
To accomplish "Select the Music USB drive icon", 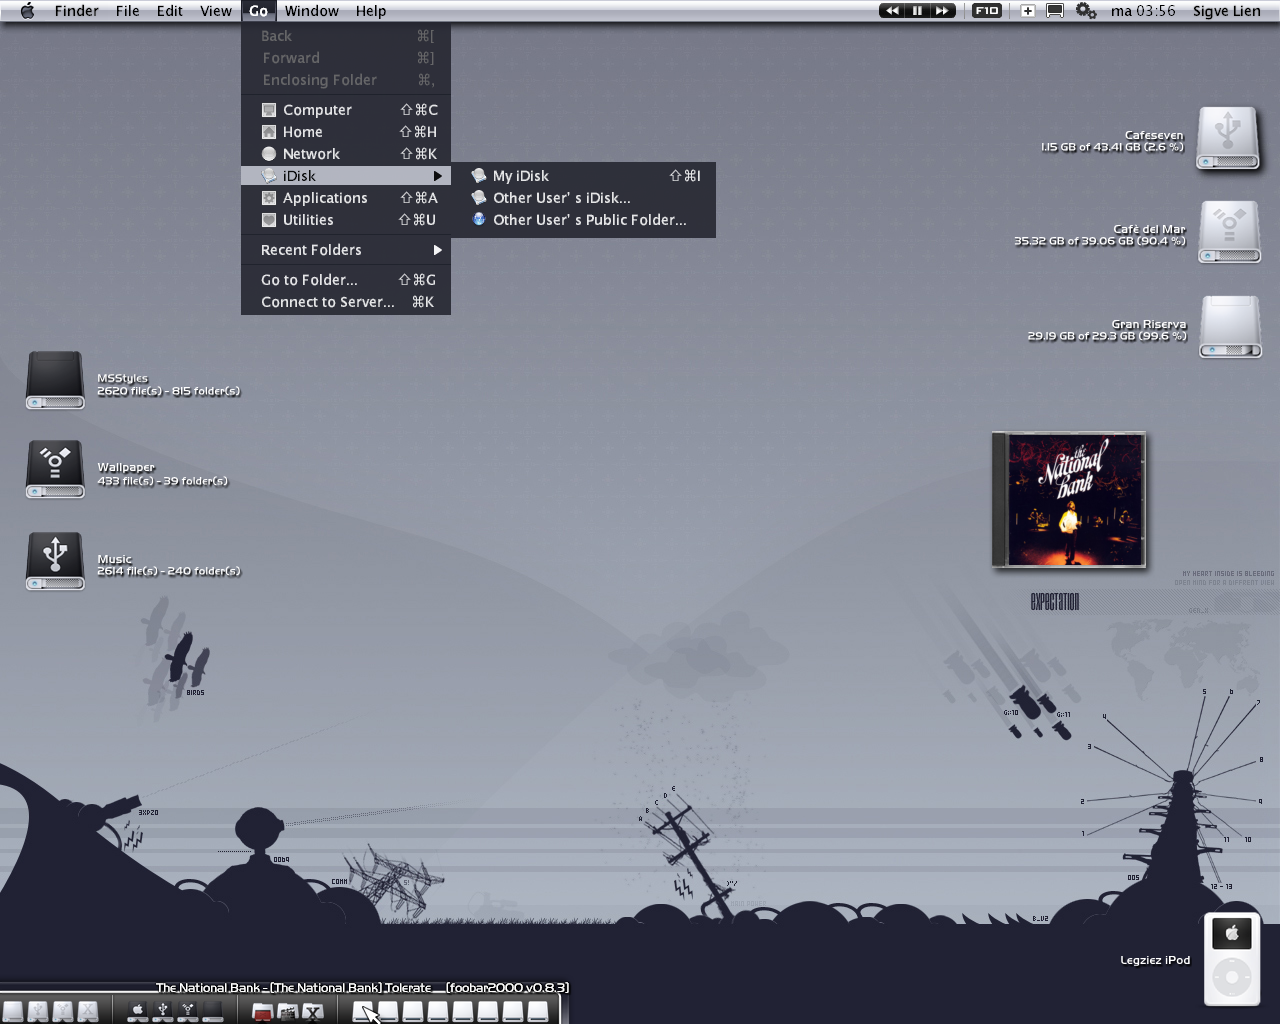I will (55, 561).
